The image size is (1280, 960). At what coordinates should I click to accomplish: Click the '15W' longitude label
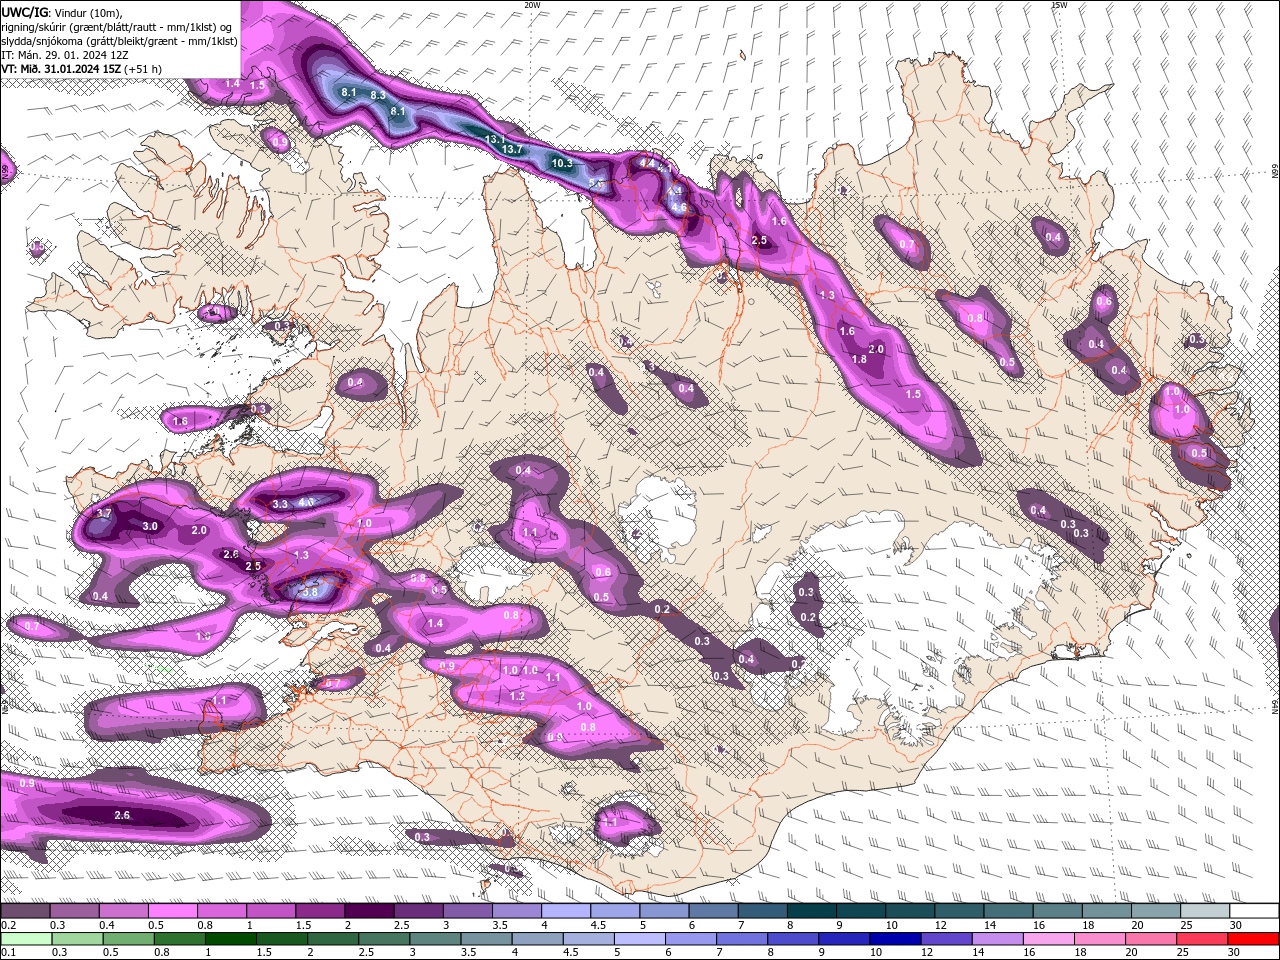tap(1059, 5)
